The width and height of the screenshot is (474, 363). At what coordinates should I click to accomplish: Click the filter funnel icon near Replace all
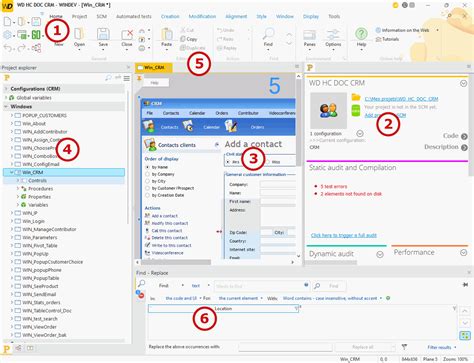(x=404, y=347)
